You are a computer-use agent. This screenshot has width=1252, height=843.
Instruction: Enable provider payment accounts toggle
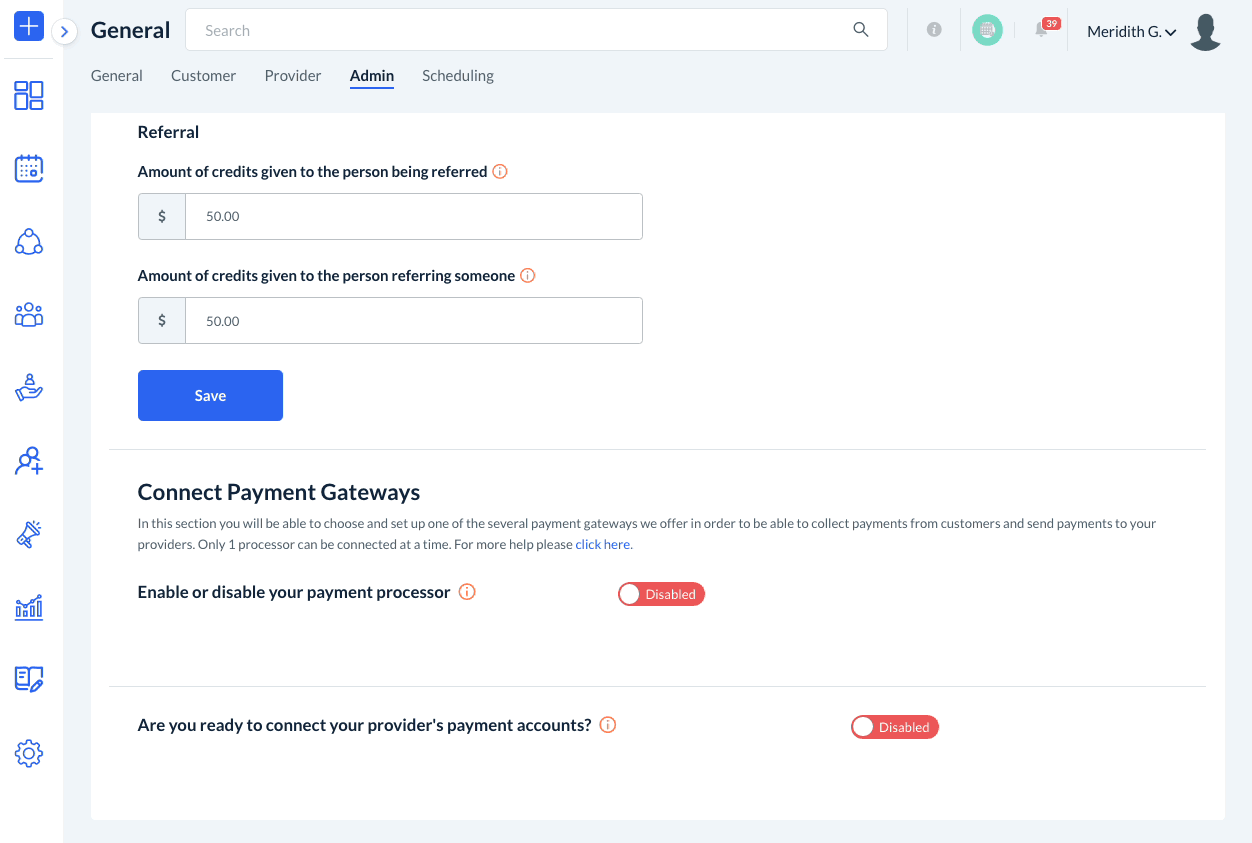click(894, 727)
